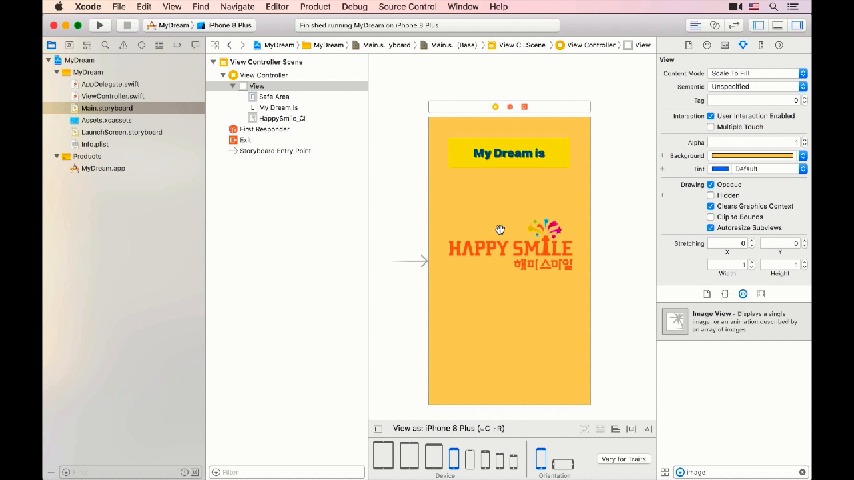The image size is (854, 480).
Task: Open the Background color dropdown arrow
Action: click(803, 156)
